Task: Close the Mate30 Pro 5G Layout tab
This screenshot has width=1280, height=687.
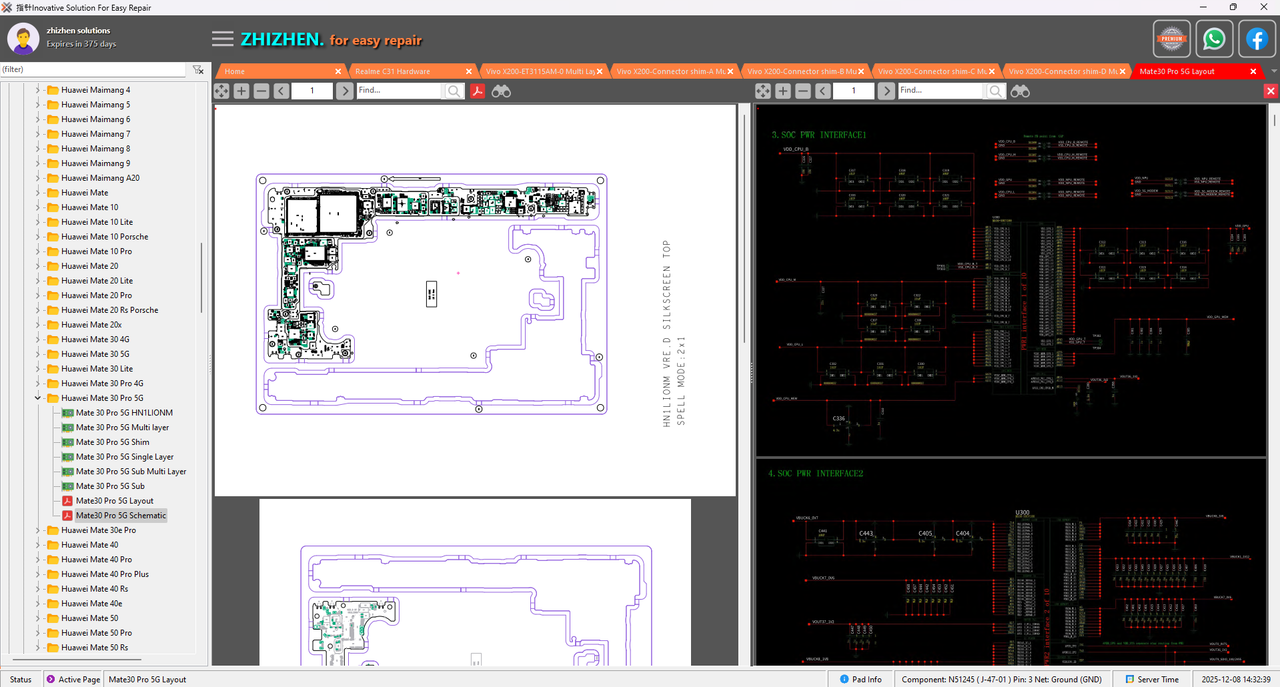Action: [1253, 72]
